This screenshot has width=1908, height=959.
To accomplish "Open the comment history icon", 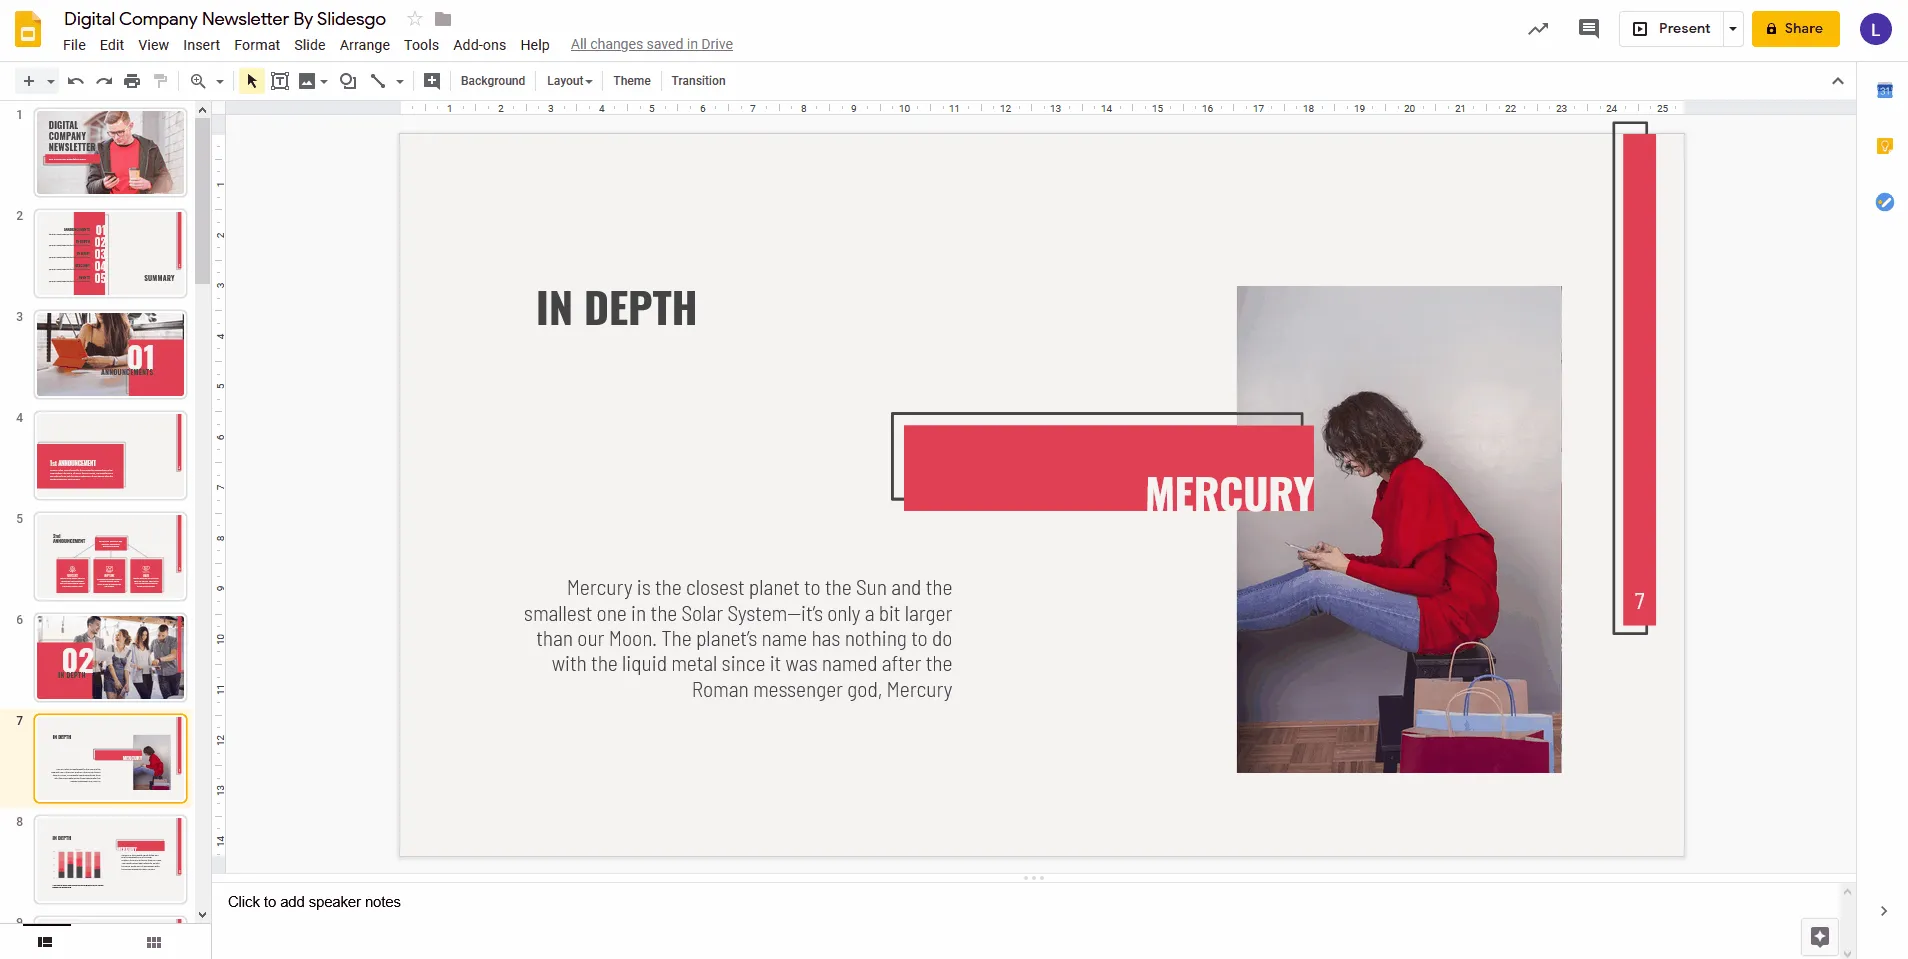I will tap(1588, 29).
